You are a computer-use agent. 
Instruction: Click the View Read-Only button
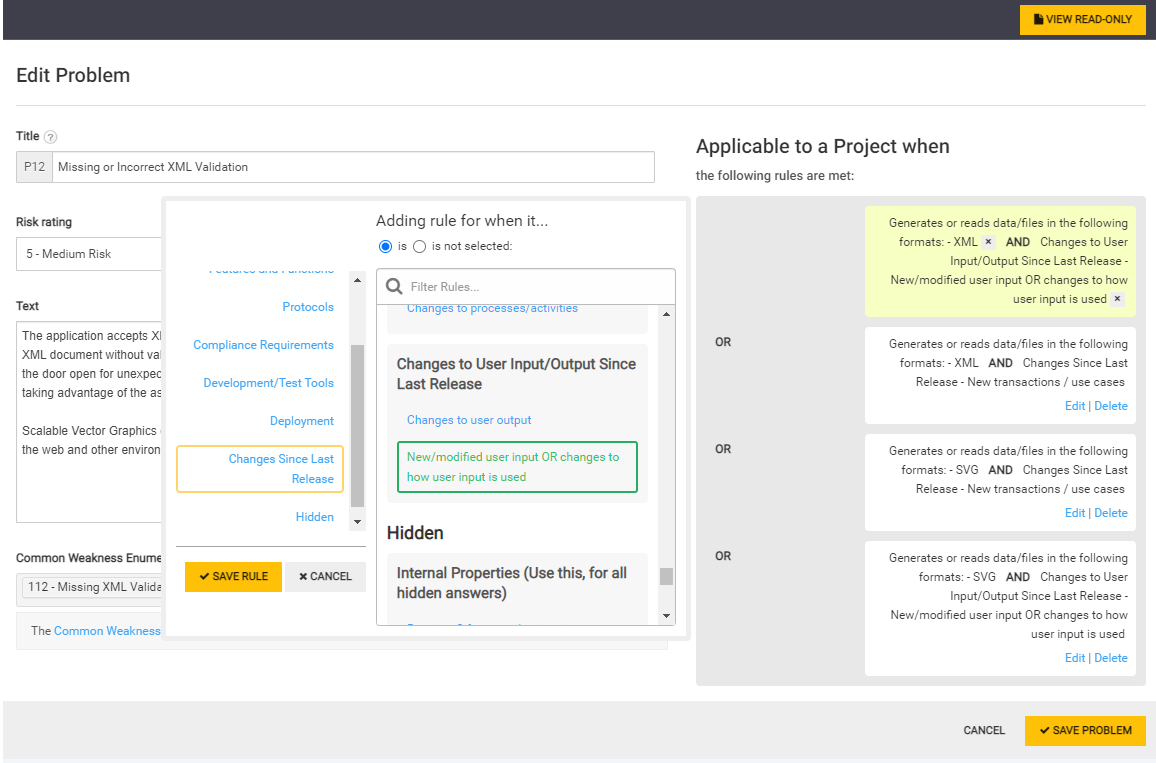(1082, 20)
